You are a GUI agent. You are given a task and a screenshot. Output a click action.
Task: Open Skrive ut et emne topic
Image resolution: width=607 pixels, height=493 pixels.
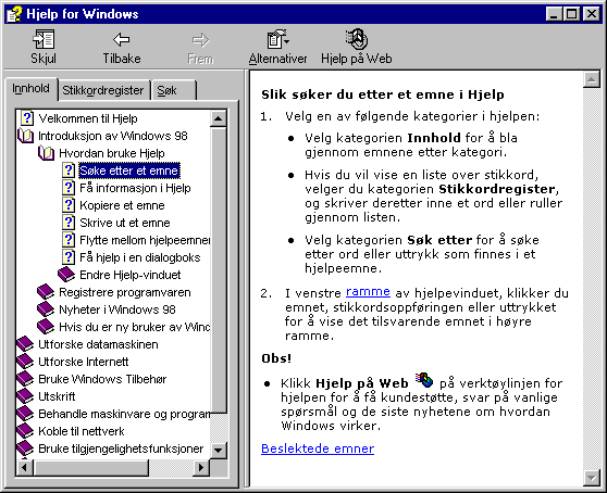click(125, 223)
